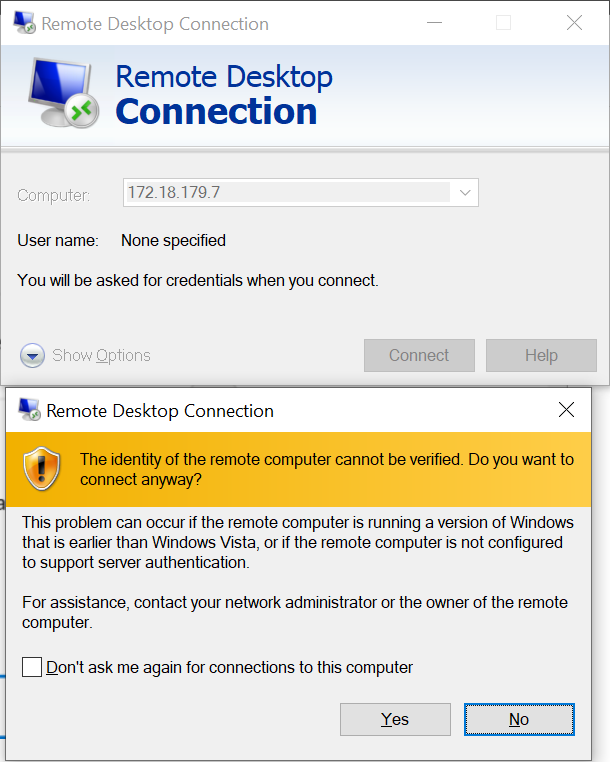The height and width of the screenshot is (762, 610).
Task: Open the Computer address dropdown arrow
Action: [465, 192]
